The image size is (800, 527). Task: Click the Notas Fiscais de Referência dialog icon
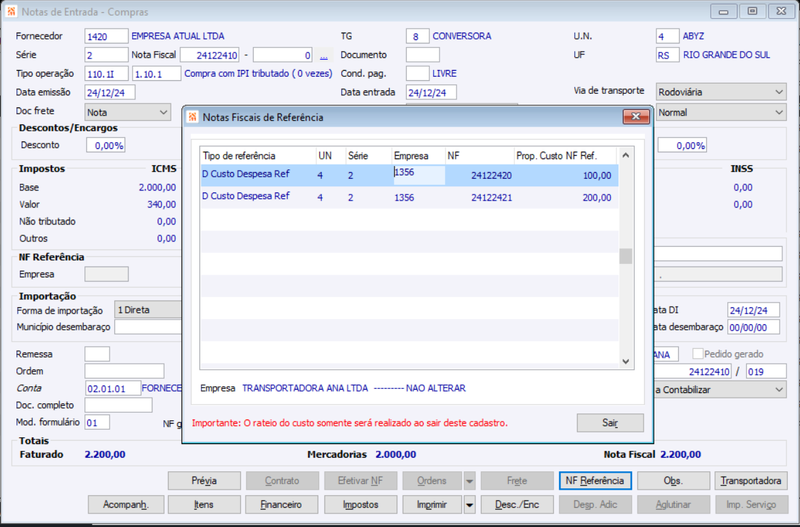(x=192, y=117)
